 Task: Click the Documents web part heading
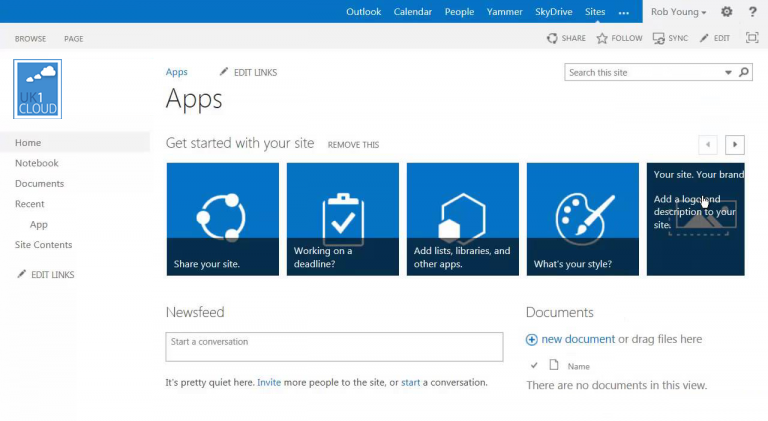pyautogui.click(x=559, y=312)
